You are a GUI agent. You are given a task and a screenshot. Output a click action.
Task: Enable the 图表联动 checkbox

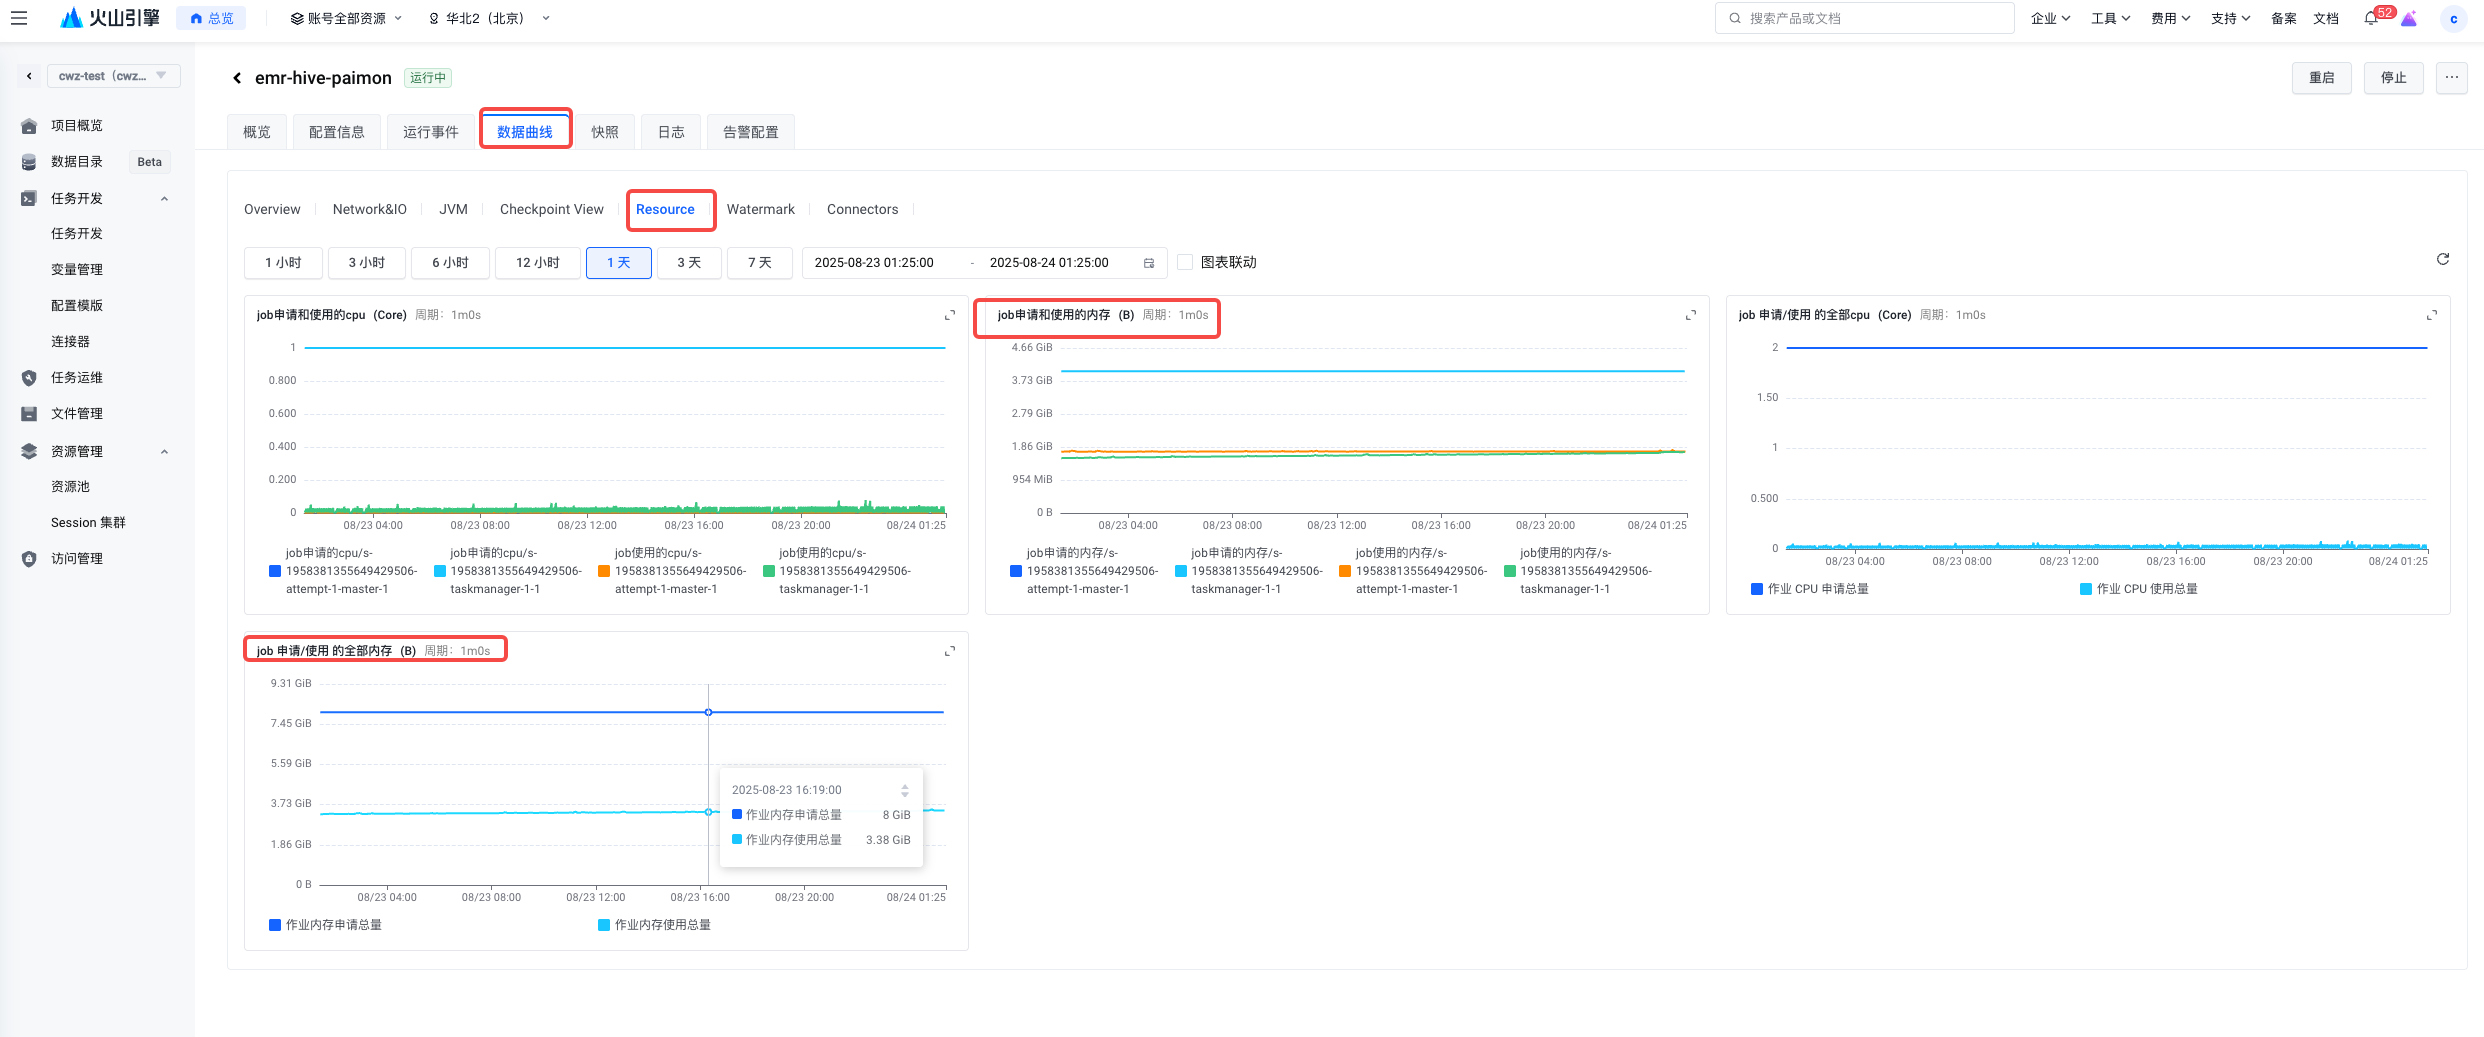1185,262
